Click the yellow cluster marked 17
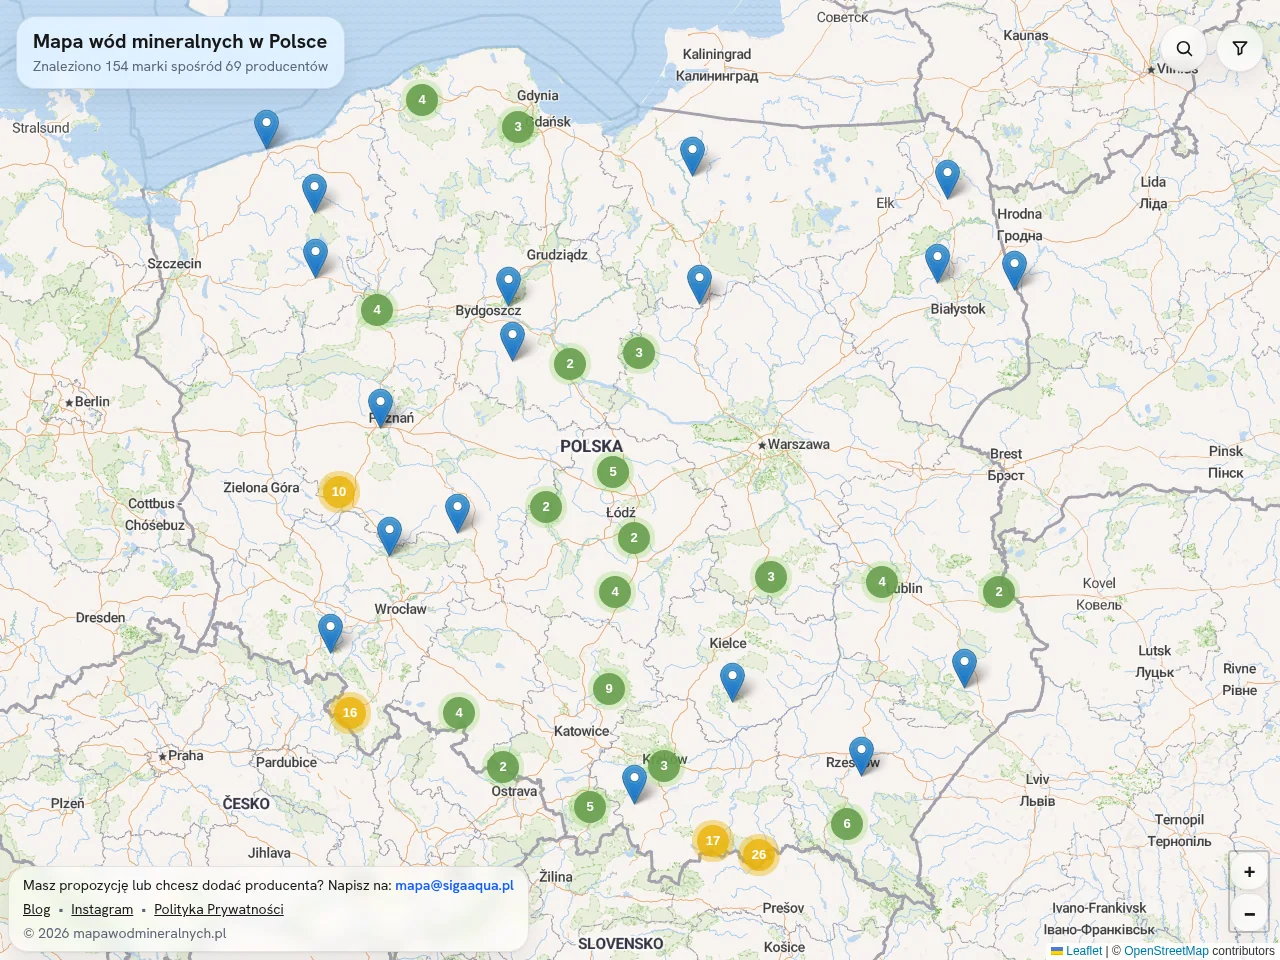Screen dimensions: 1280x960 click(x=713, y=840)
